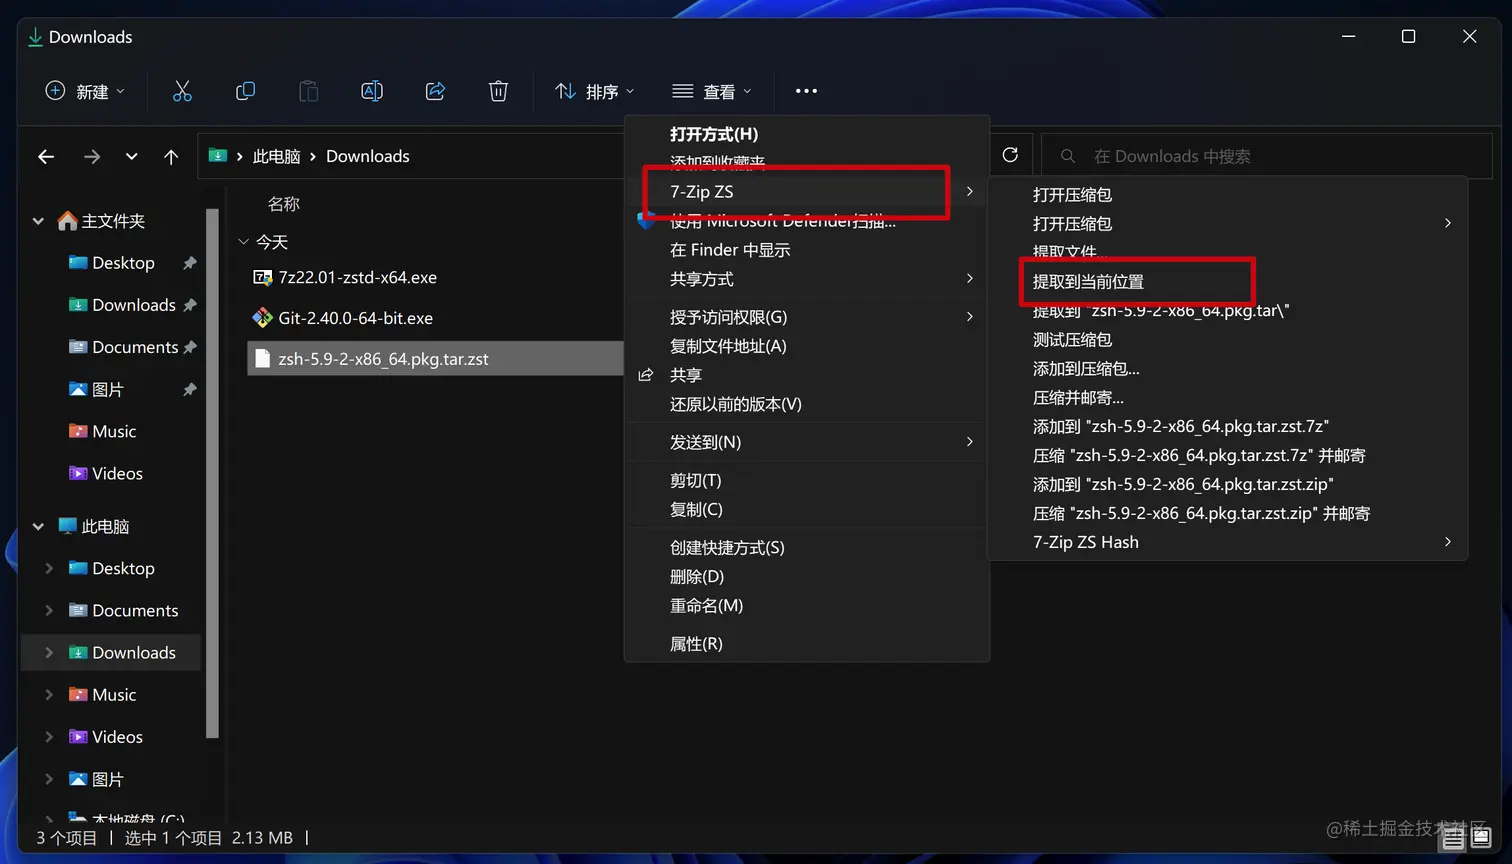Click the share icon beside 共享 menu entry
This screenshot has height=864, width=1512.
coord(646,375)
